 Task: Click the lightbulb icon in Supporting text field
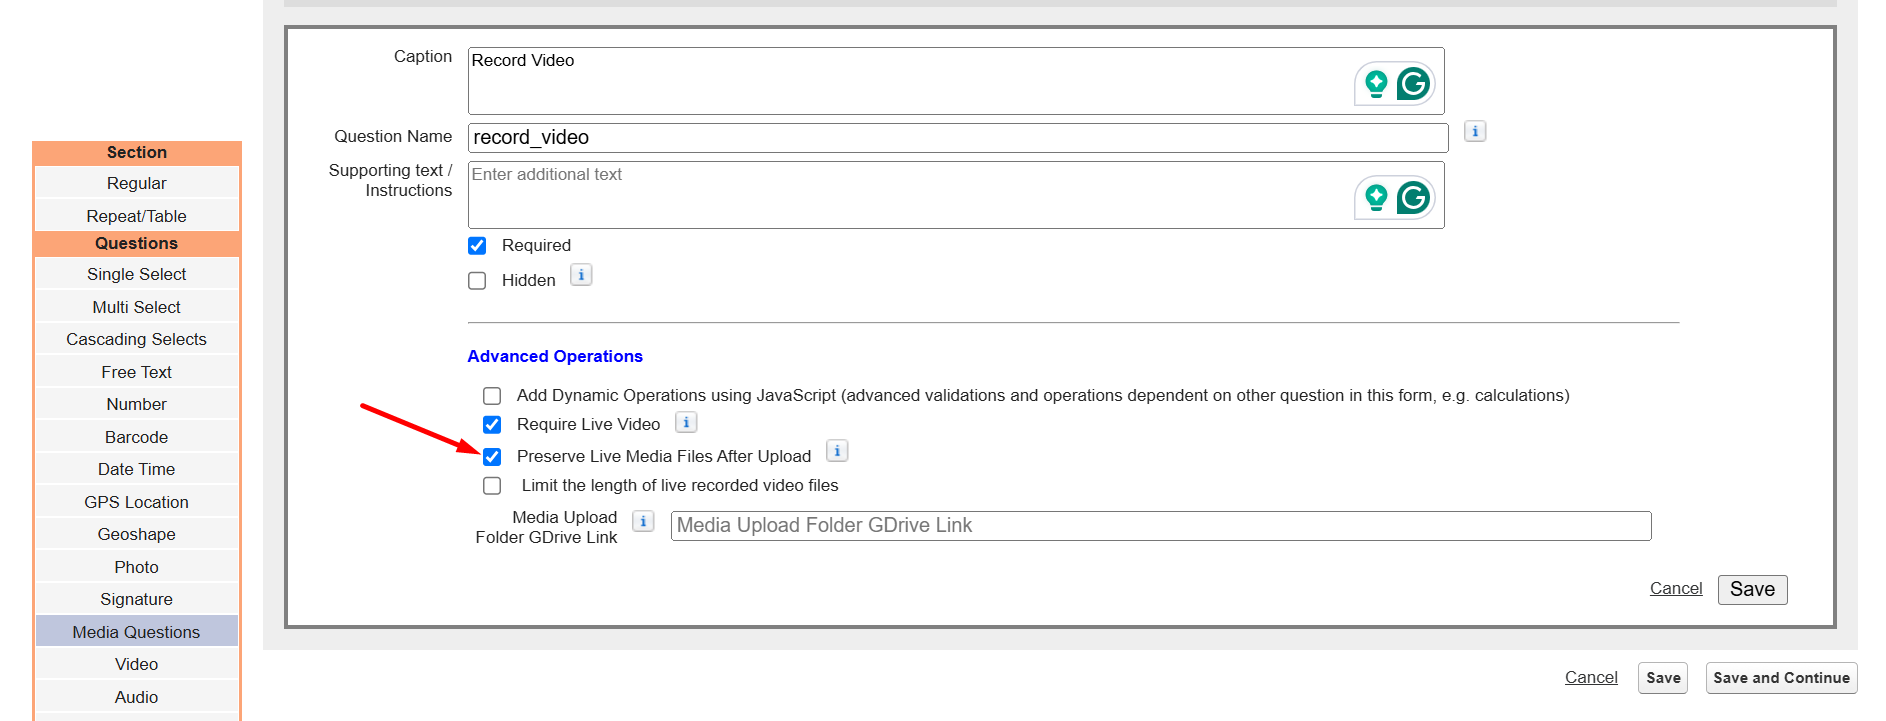coord(1376,198)
